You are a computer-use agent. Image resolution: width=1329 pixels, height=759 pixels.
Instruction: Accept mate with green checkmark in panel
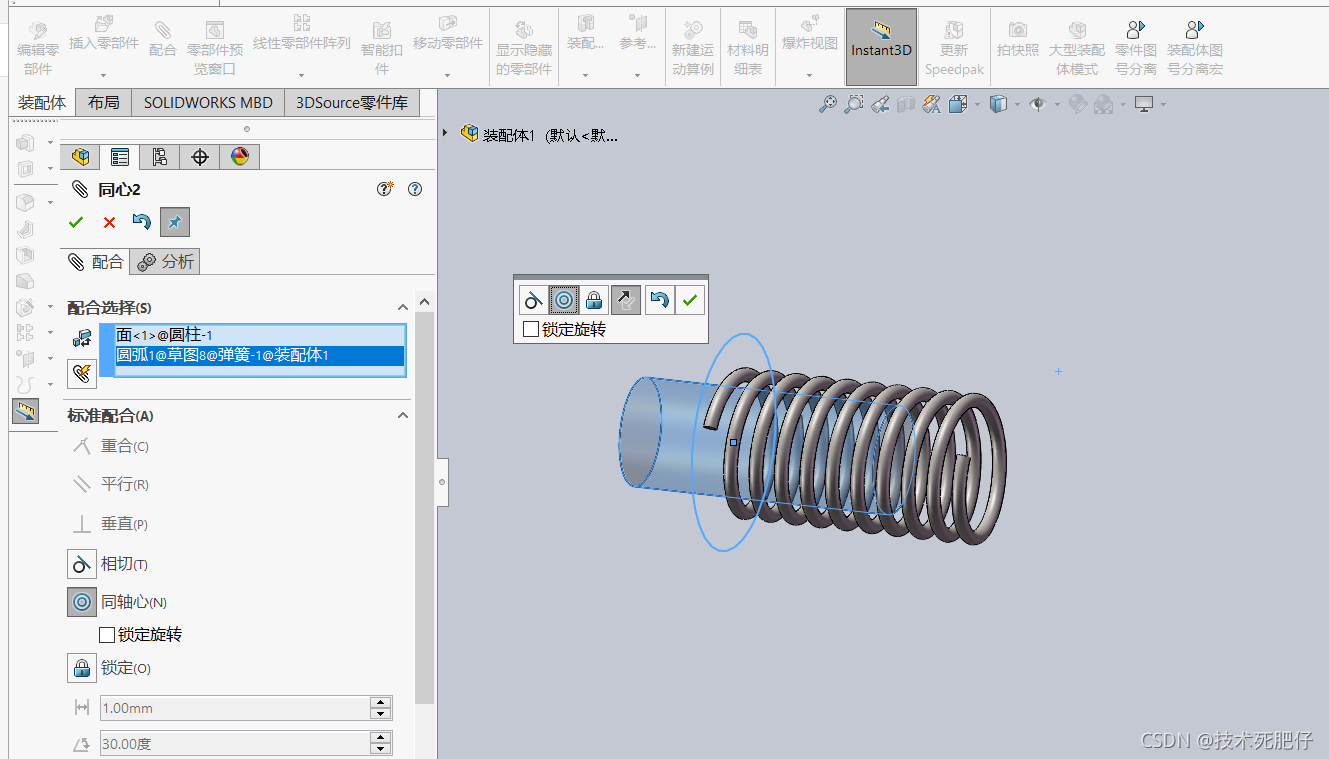tap(76, 222)
